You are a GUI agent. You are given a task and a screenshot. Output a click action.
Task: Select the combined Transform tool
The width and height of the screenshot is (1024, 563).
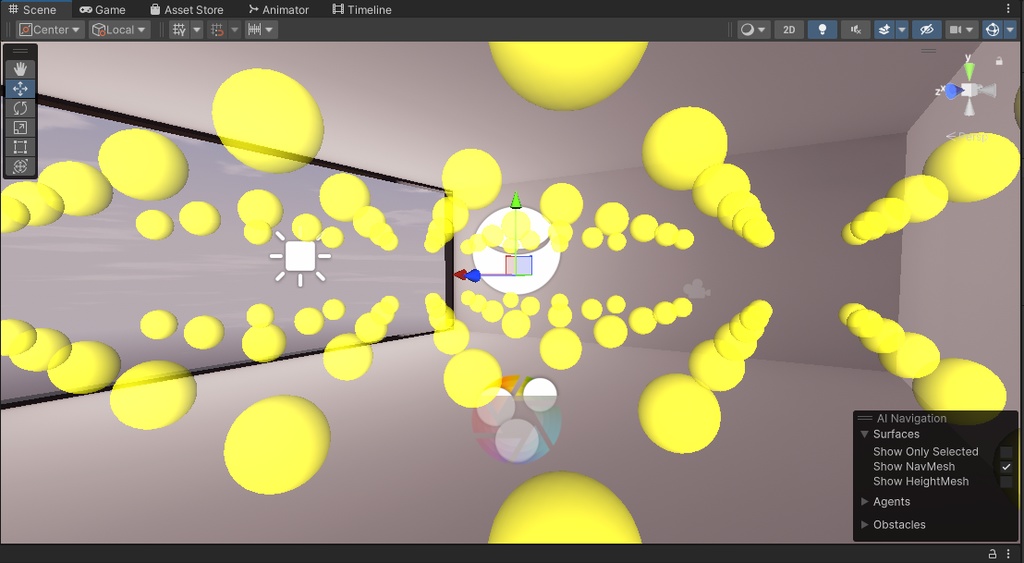[20, 167]
